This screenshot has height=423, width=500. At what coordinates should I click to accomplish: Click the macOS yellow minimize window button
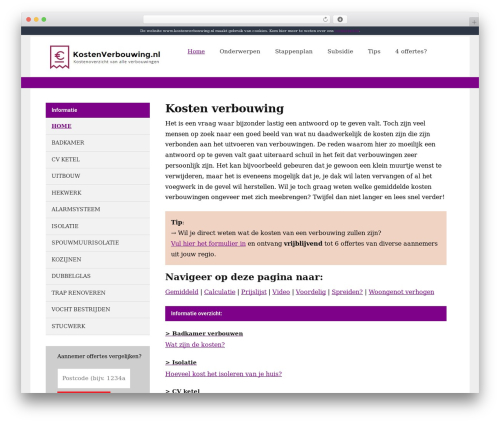[x=36, y=20]
